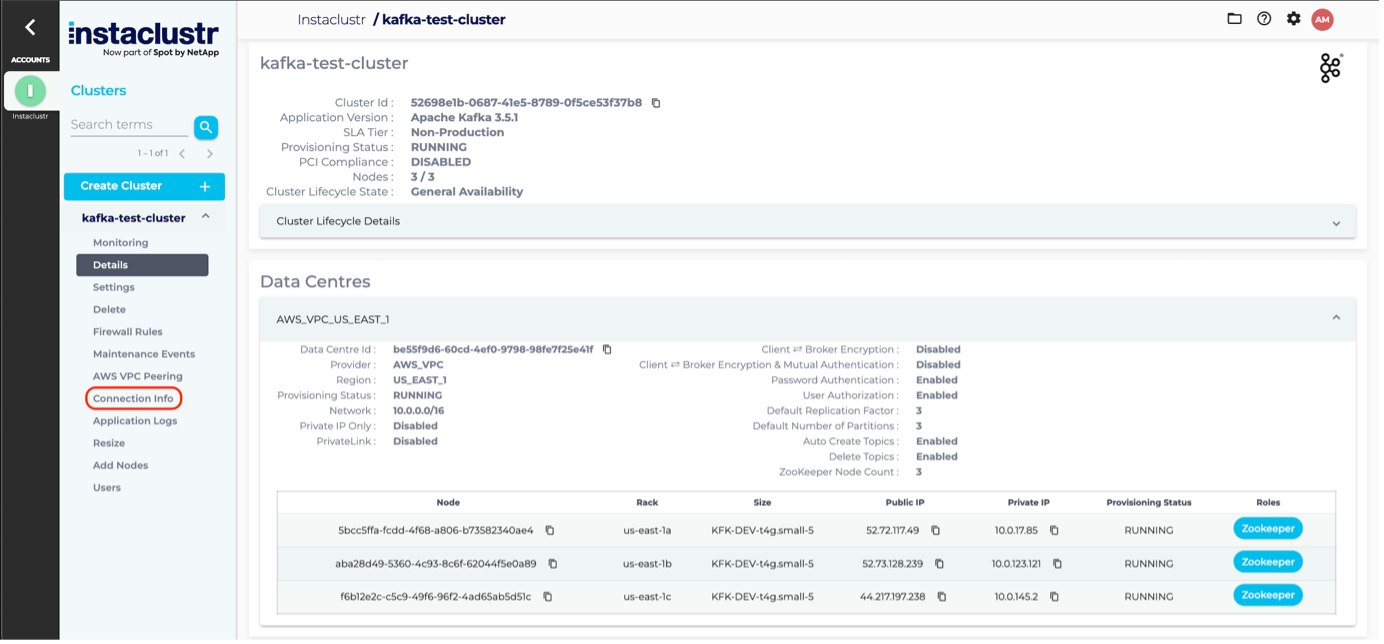
Task: Click the Provisioning Status column header
Action: pos(1148,503)
